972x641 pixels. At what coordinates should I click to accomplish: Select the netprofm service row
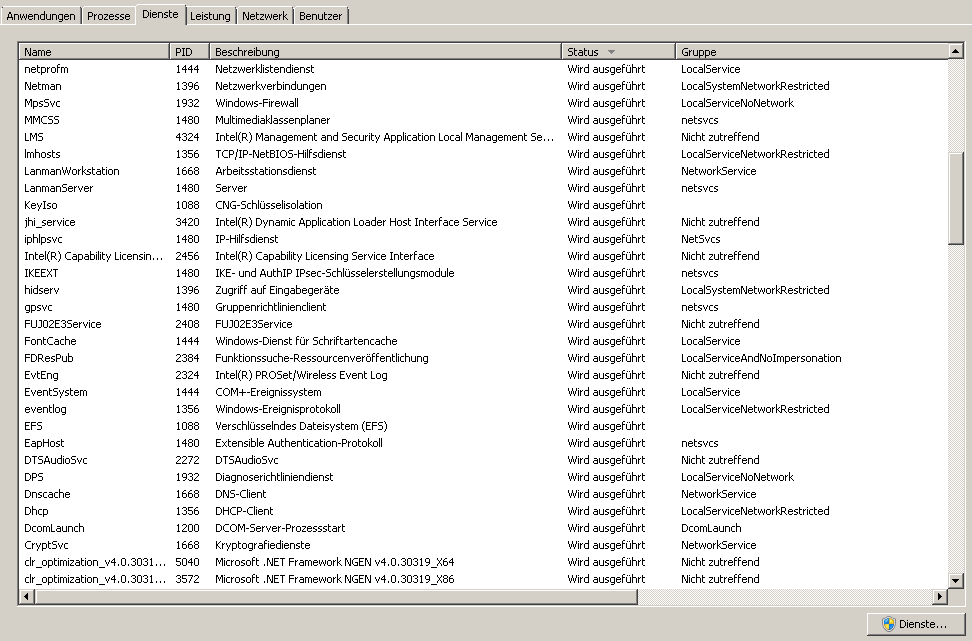(x=484, y=69)
